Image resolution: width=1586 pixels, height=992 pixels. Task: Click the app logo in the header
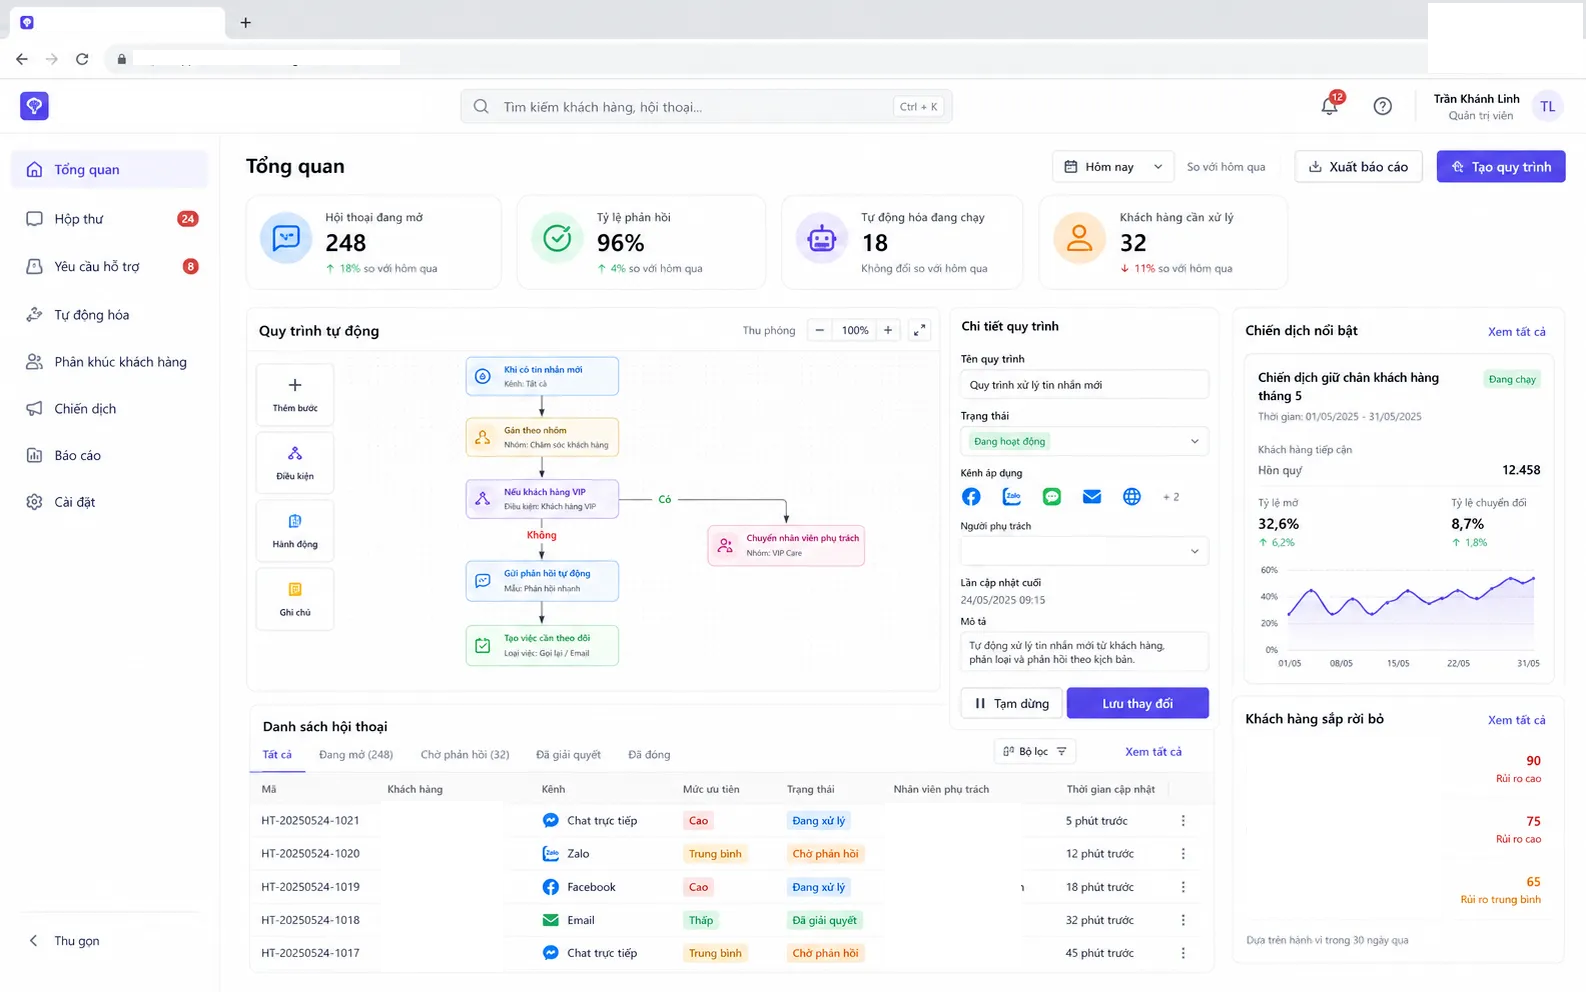point(34,106)
